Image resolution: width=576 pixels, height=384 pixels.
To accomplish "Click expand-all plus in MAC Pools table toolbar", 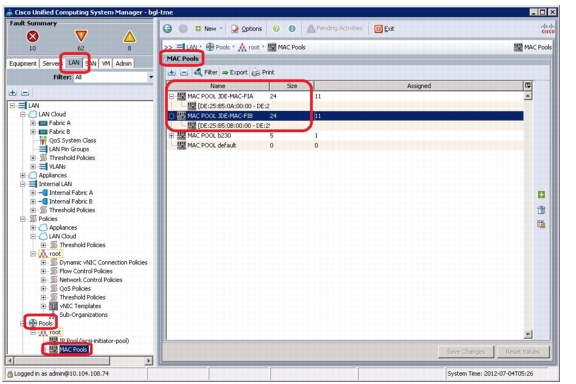I will [172, 72].
